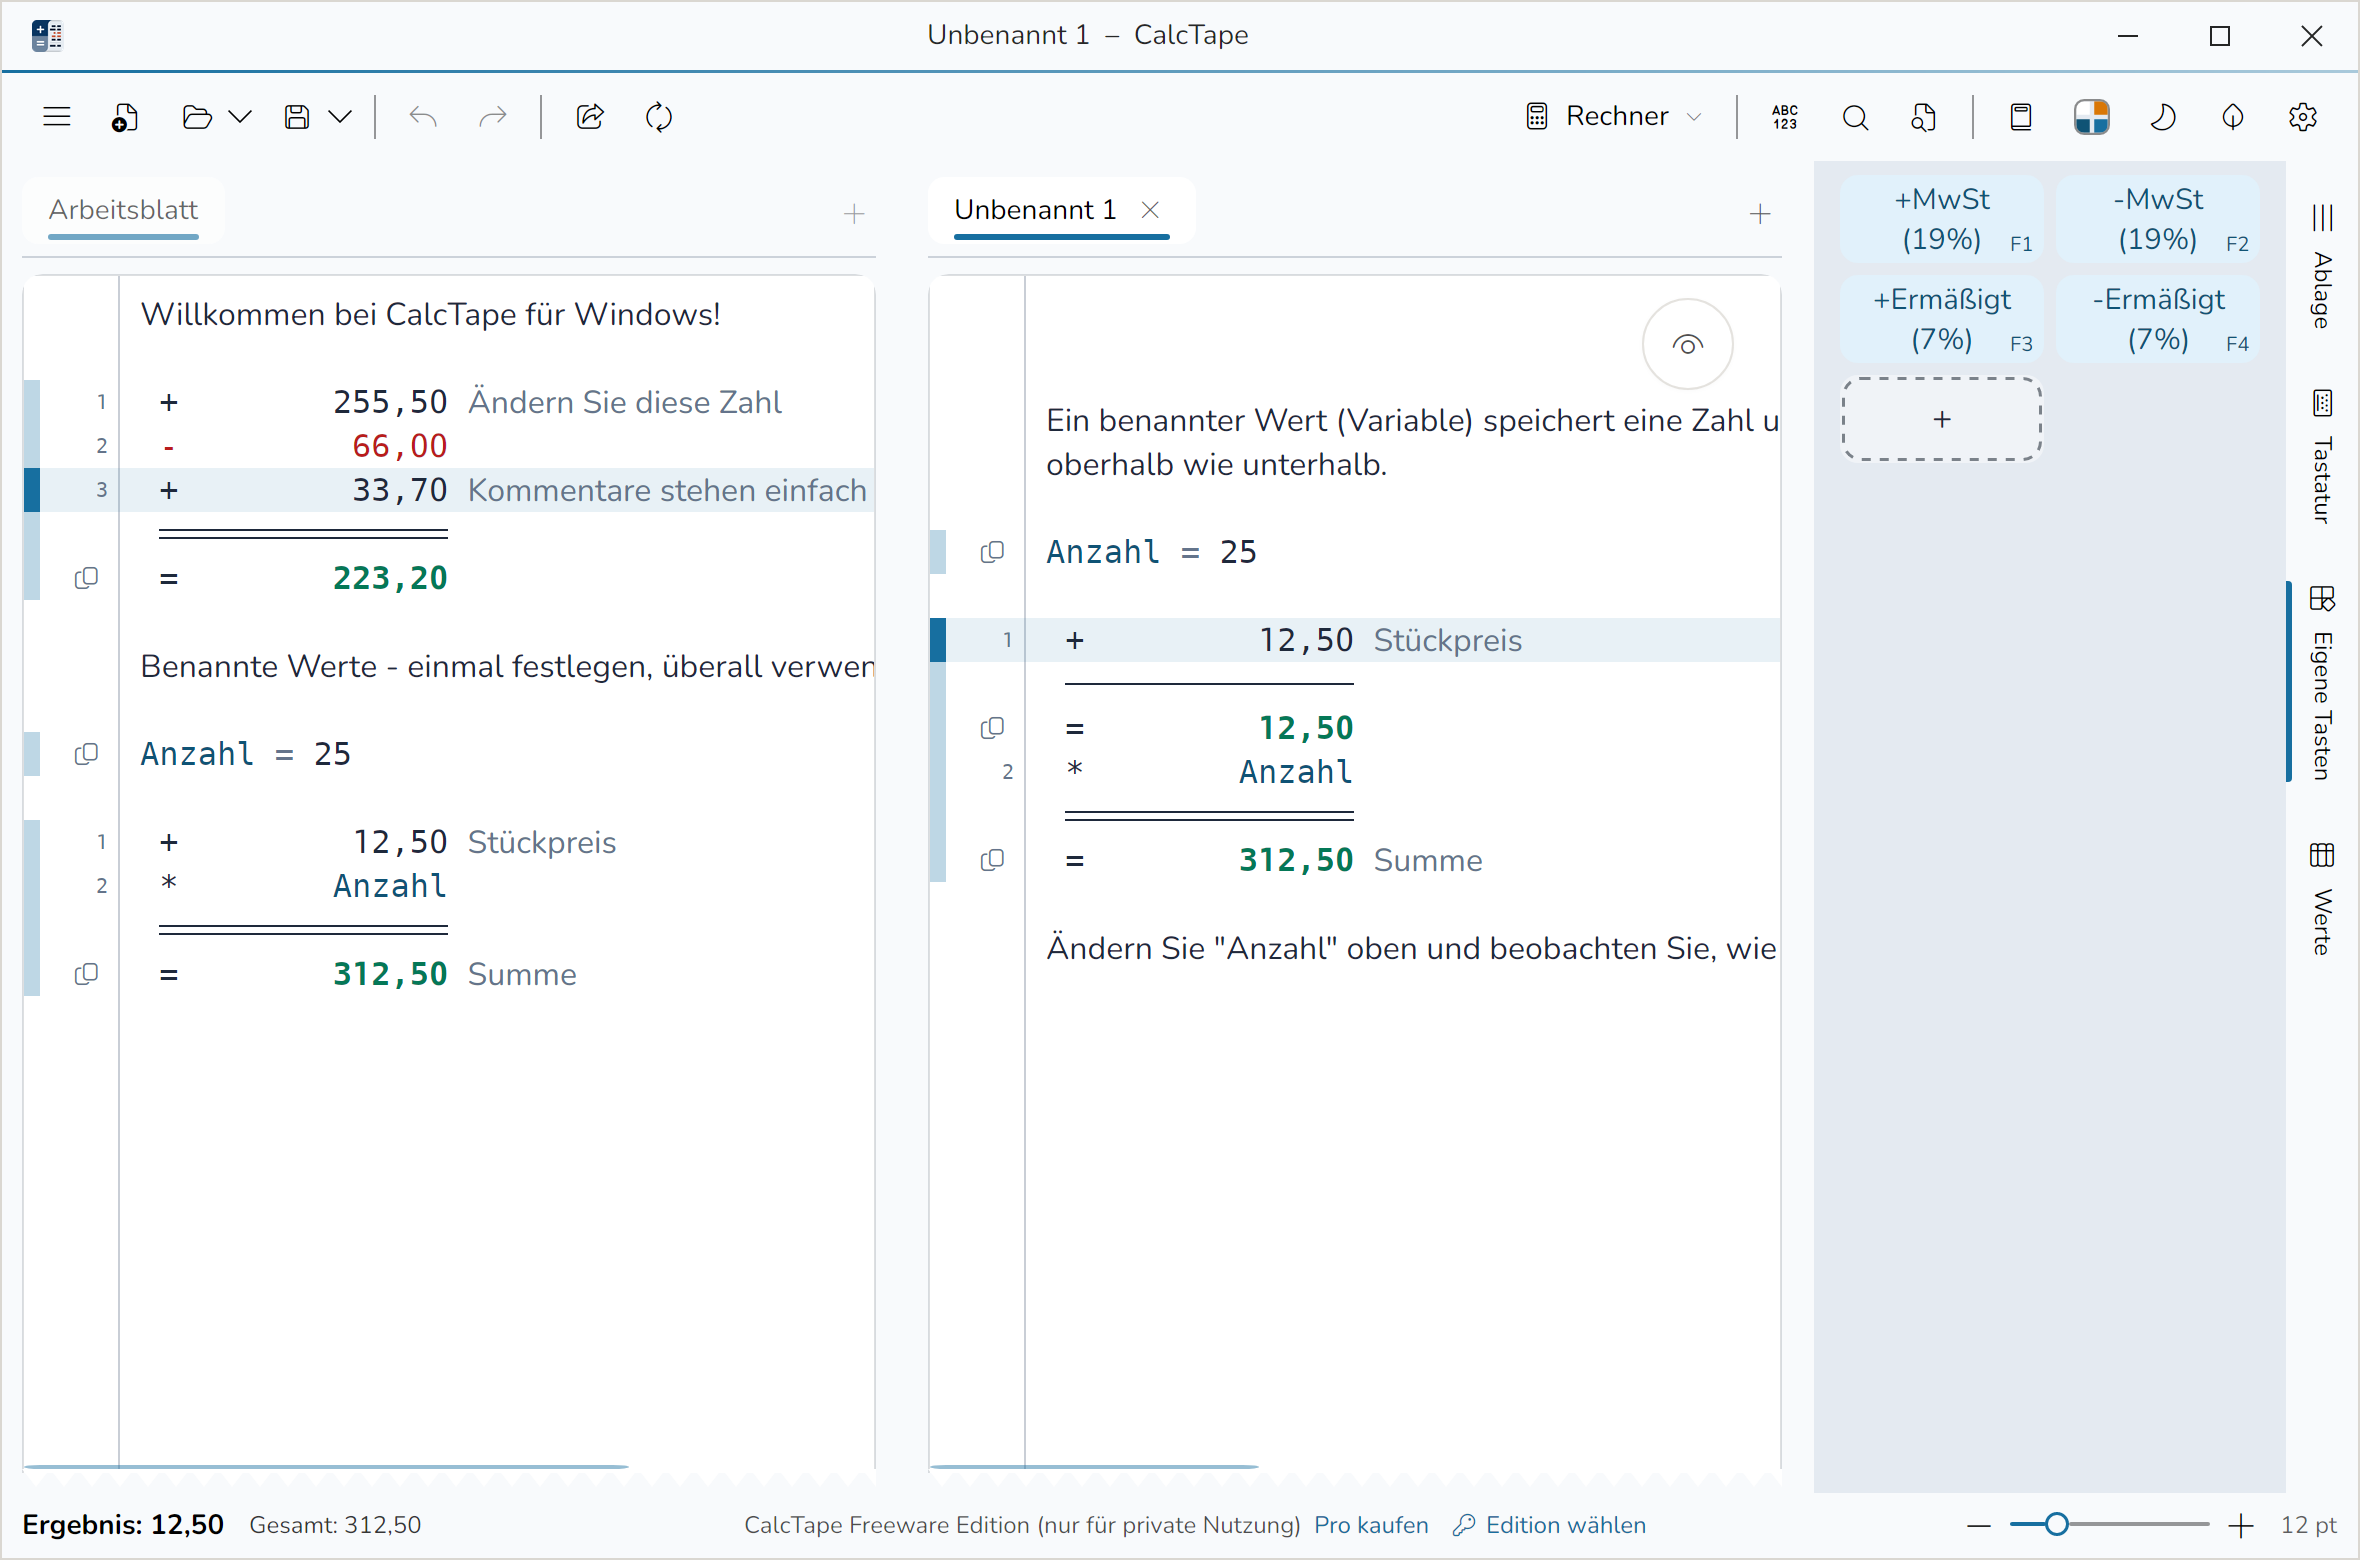Toggle the ABC 123 text mode icon
This screenshot has width=2360, height=1560.
coord(1785,117)
